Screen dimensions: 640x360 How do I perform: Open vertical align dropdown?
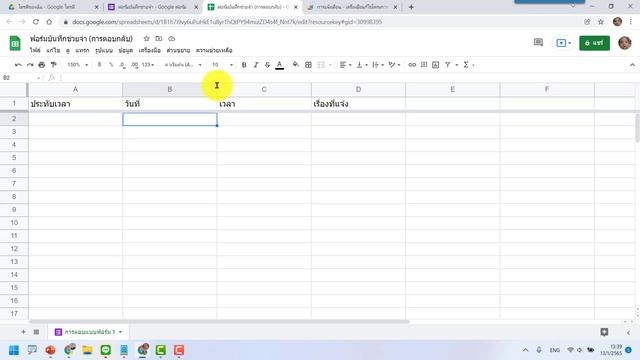tap(362, 65)
